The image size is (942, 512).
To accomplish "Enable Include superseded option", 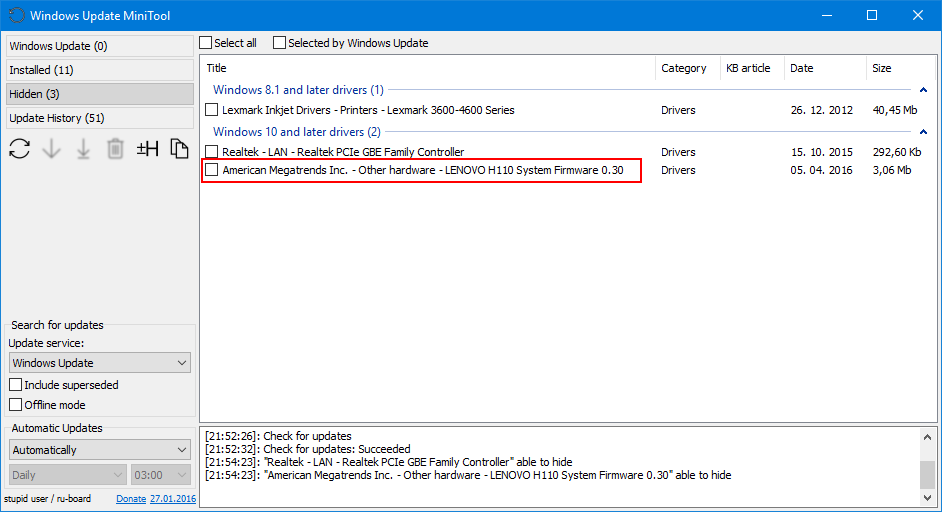I will [x=16, y=385].
